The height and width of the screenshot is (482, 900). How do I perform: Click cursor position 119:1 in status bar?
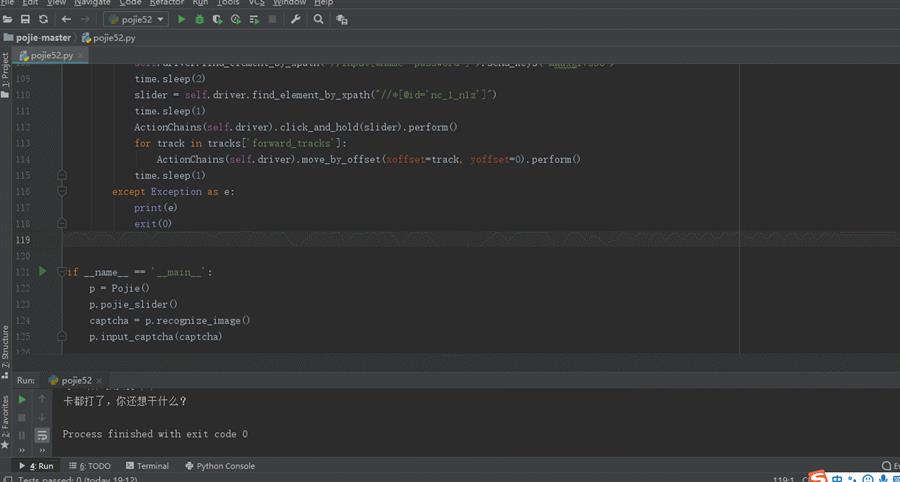click(783, 479)
